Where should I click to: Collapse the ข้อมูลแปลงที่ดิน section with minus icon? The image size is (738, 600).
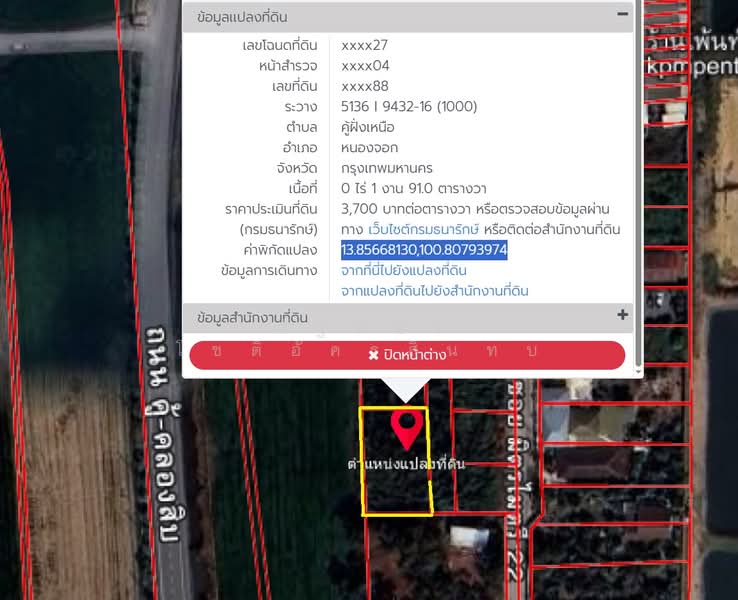tap(622, 14)
